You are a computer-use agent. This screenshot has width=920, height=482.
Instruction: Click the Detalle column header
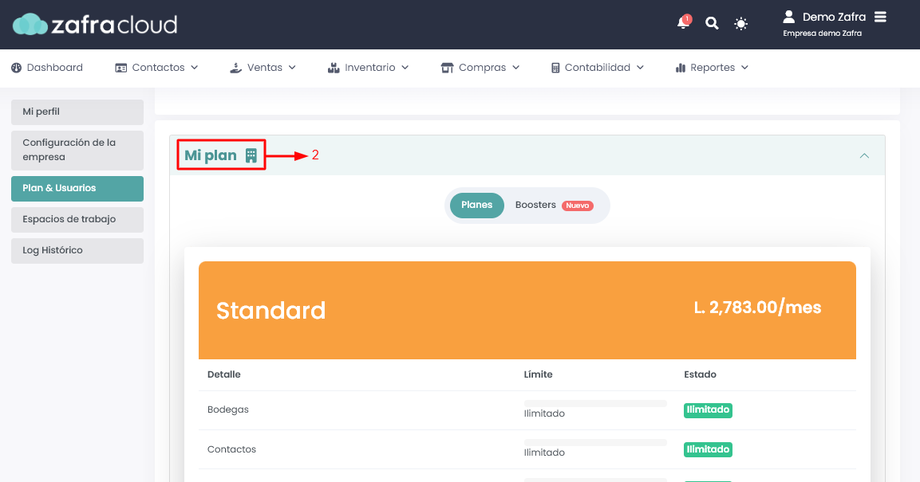224,375
